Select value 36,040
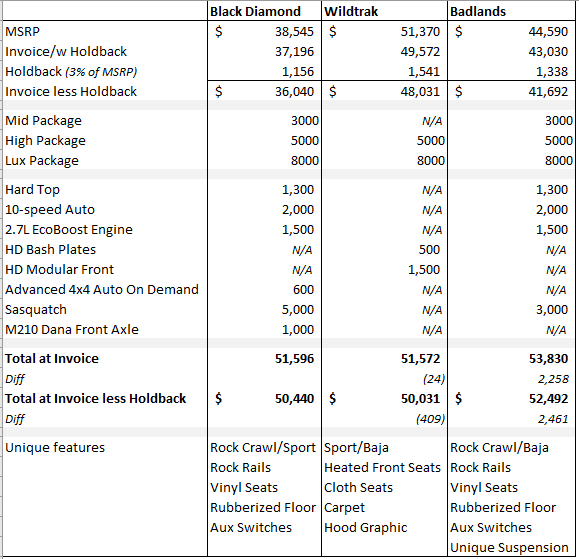 pos(294,91)
